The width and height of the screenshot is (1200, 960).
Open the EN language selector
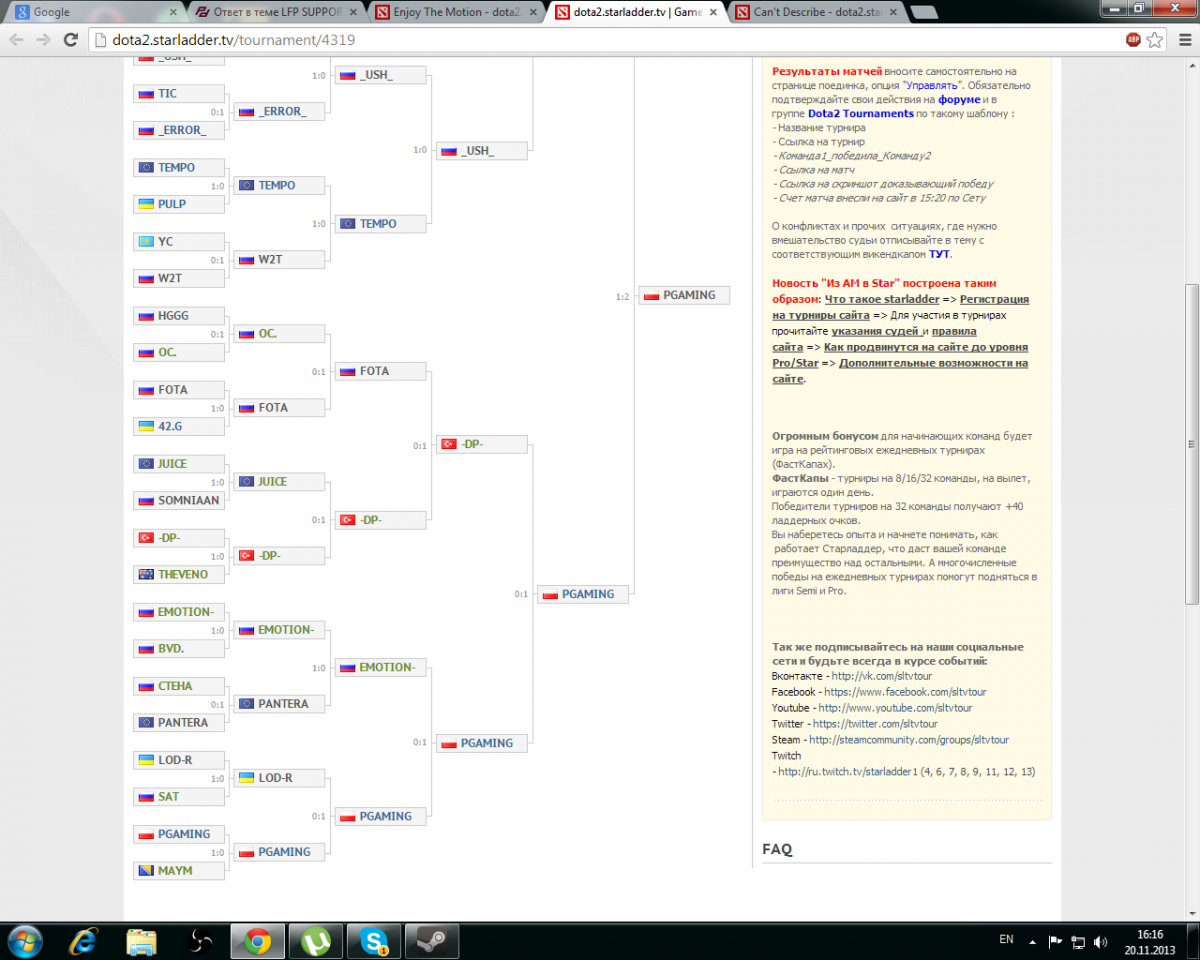click(x=1006, y=940)
